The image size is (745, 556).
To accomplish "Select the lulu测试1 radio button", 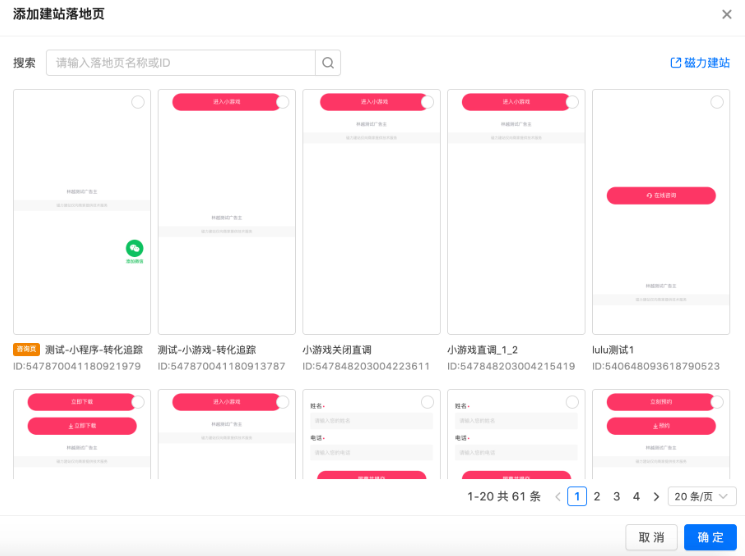I will pos(717,102).
